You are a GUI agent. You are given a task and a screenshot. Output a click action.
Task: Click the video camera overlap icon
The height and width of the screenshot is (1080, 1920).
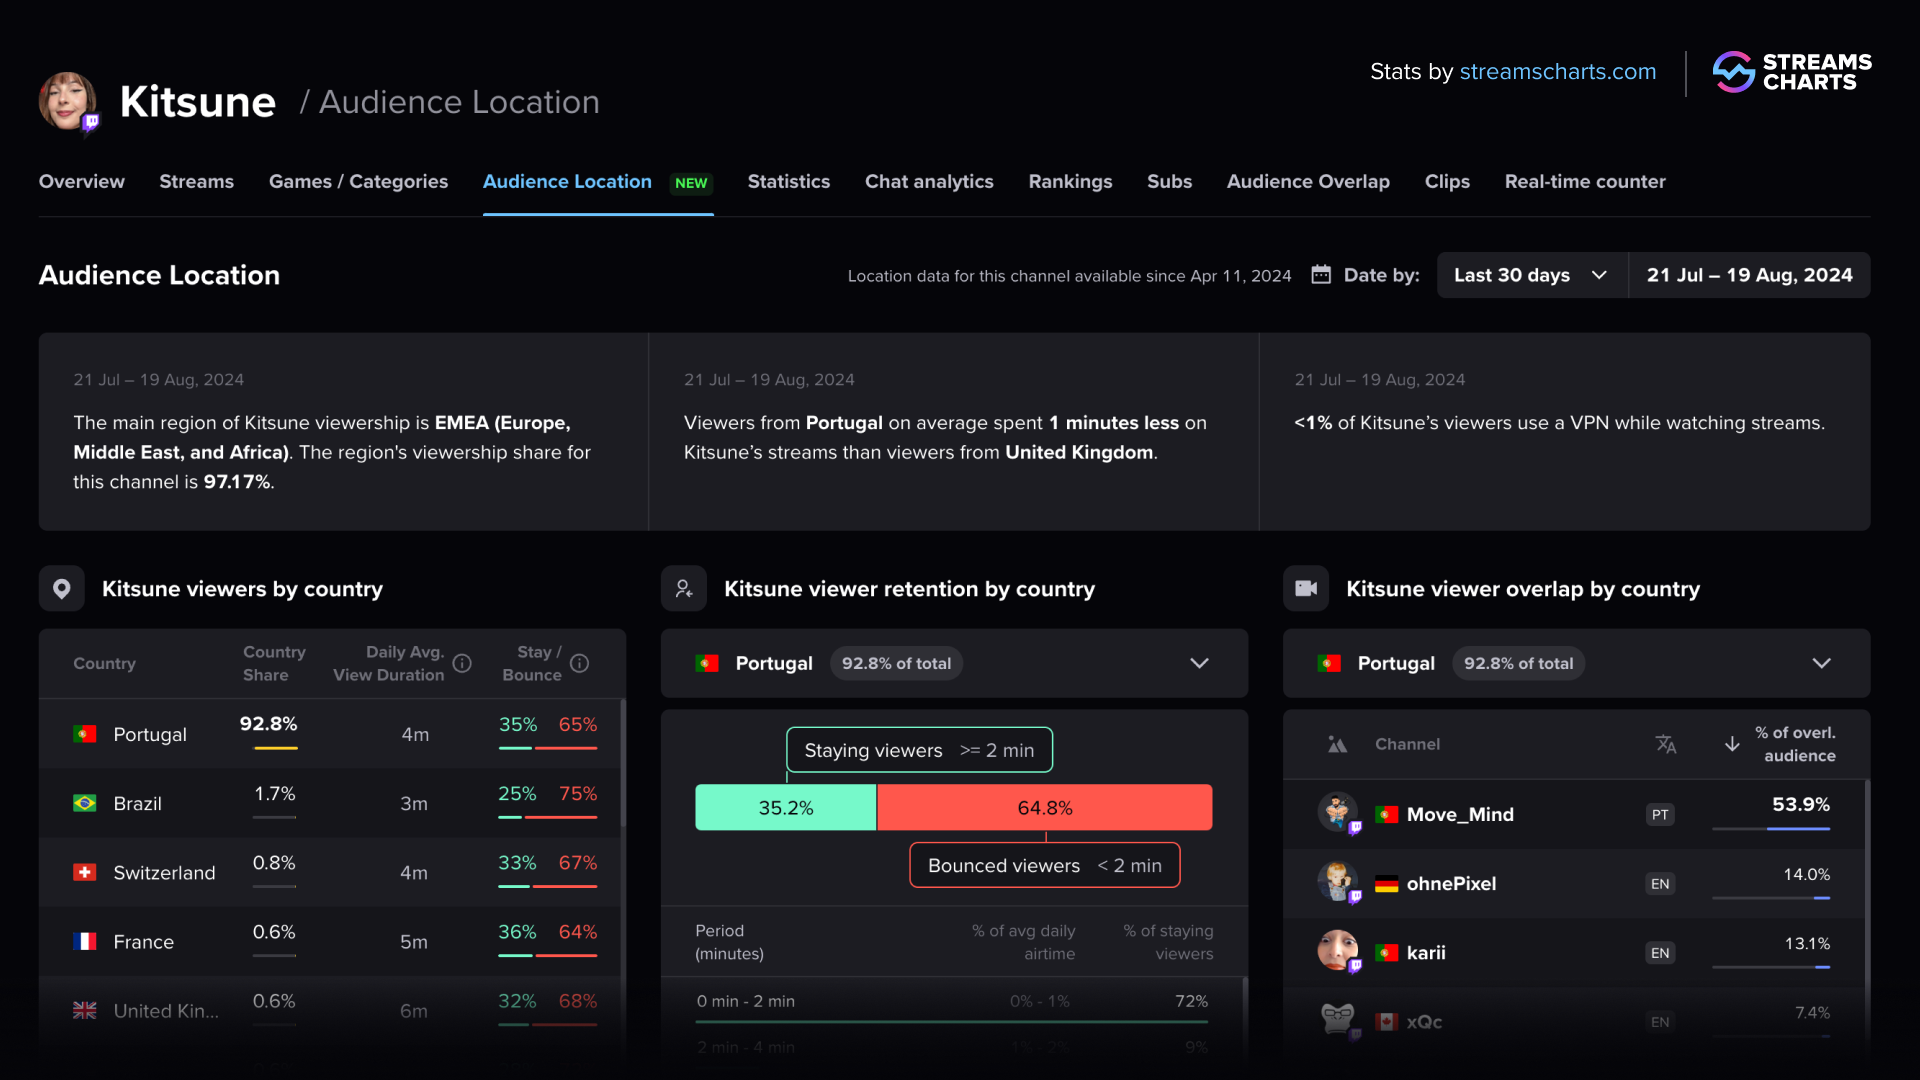click(x=1306, y=589)
